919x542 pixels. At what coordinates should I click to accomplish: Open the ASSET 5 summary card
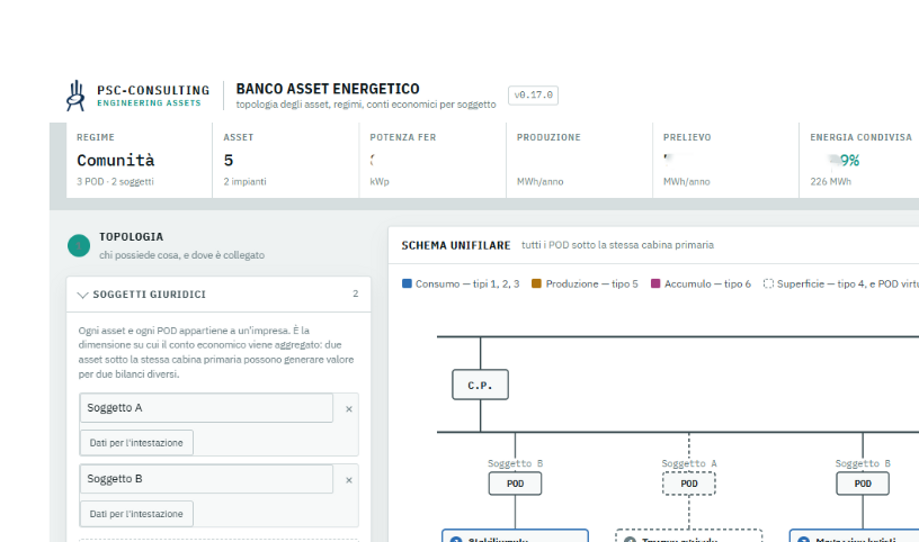(x=286, y=161)
